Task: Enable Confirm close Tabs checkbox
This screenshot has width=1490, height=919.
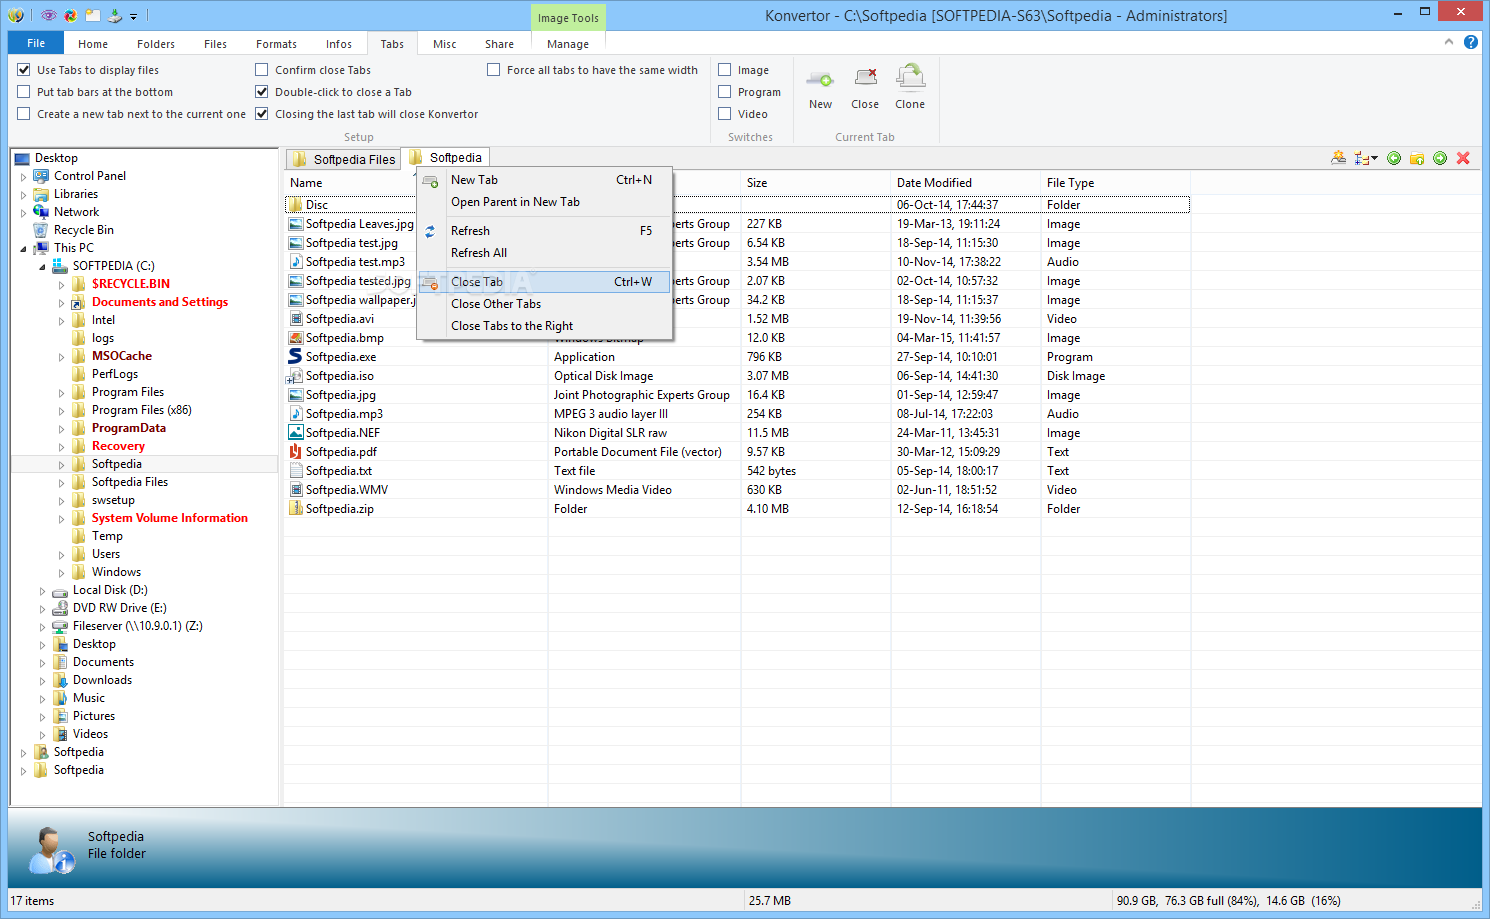Action: click(262, 70)
